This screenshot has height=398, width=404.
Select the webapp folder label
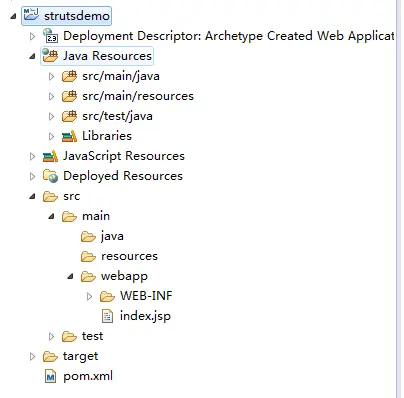[x=124, y=277]
